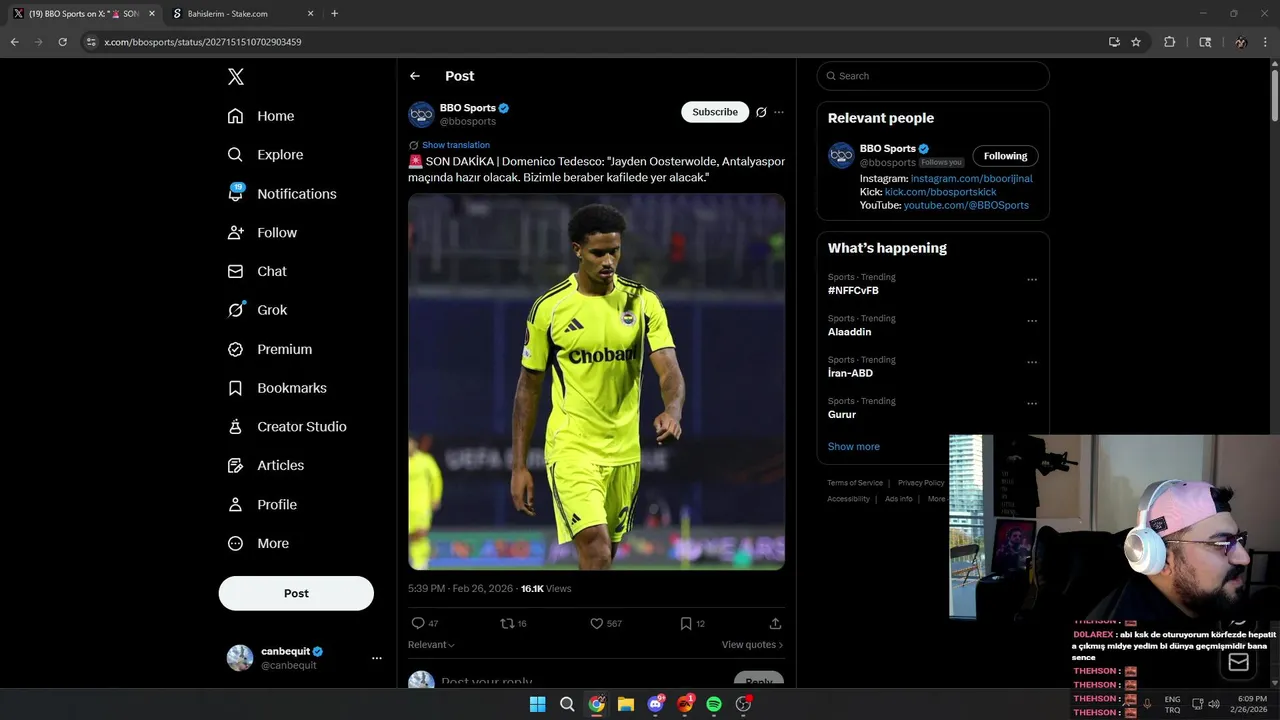Click the address bar URL
The image size is (1280, 720).
point(203,42)
